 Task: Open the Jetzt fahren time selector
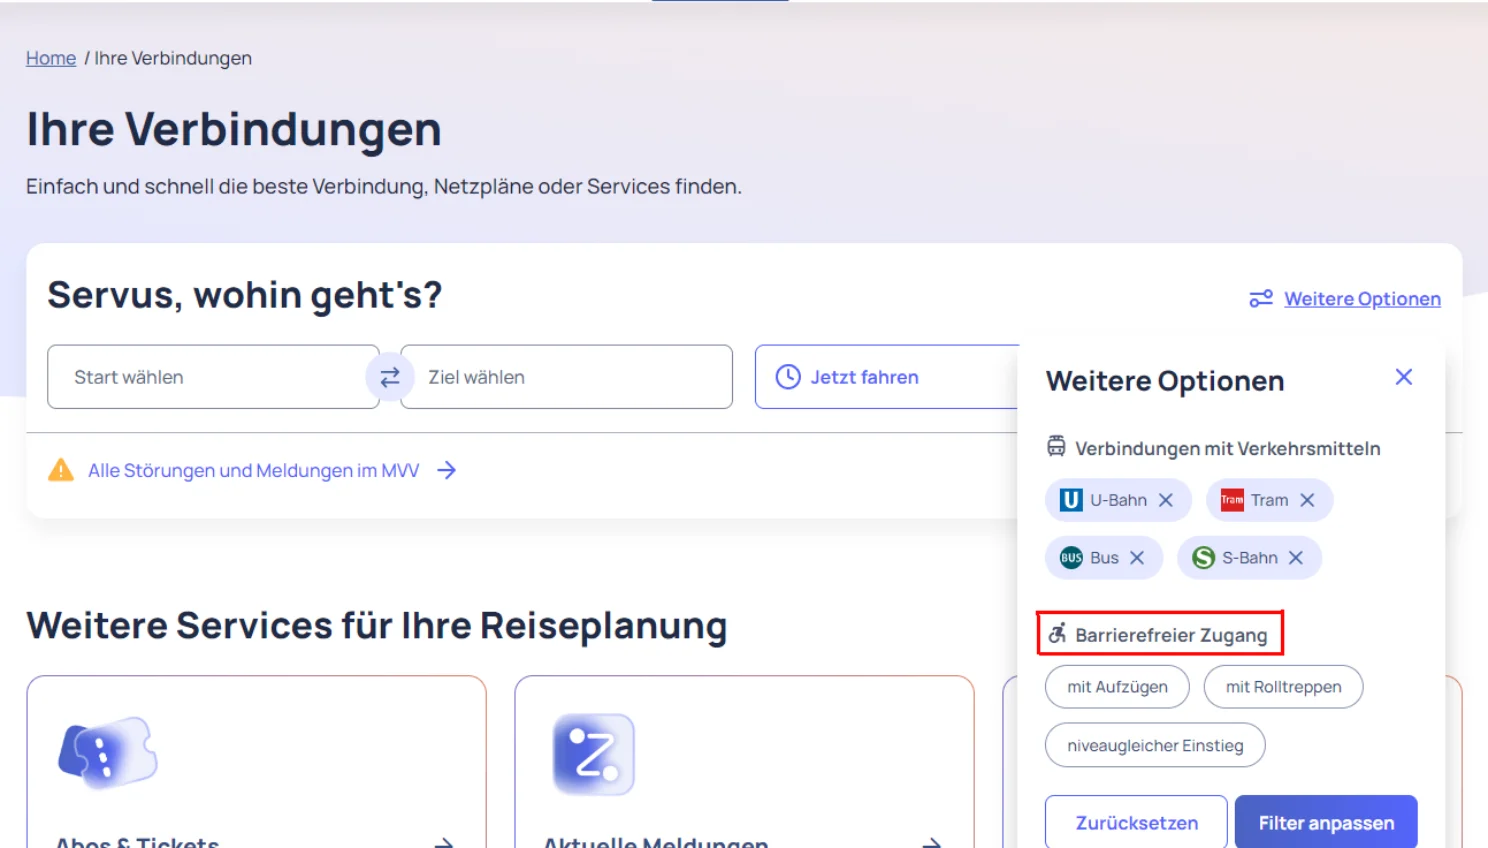[x=886, y=377]
